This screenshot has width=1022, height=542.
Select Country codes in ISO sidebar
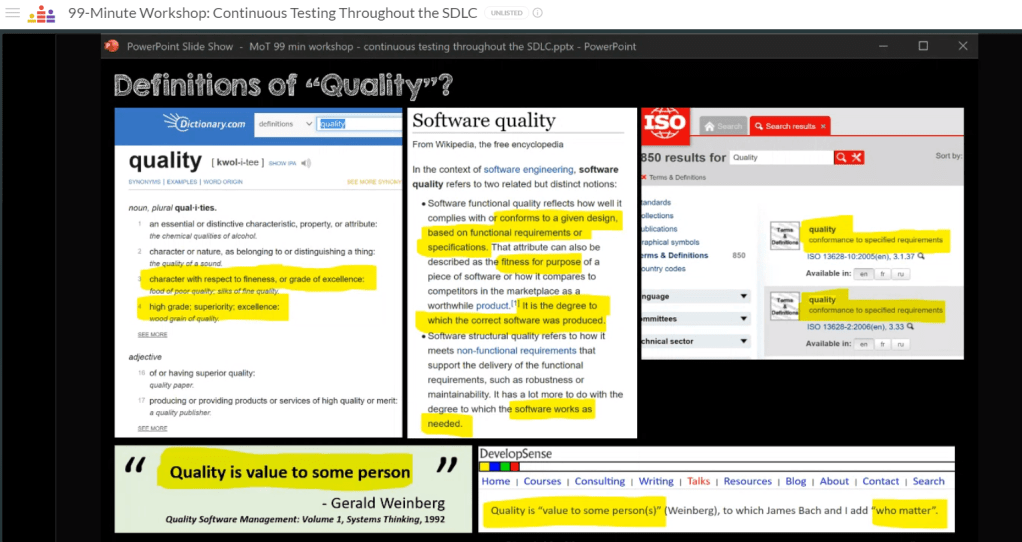[664, 268]
